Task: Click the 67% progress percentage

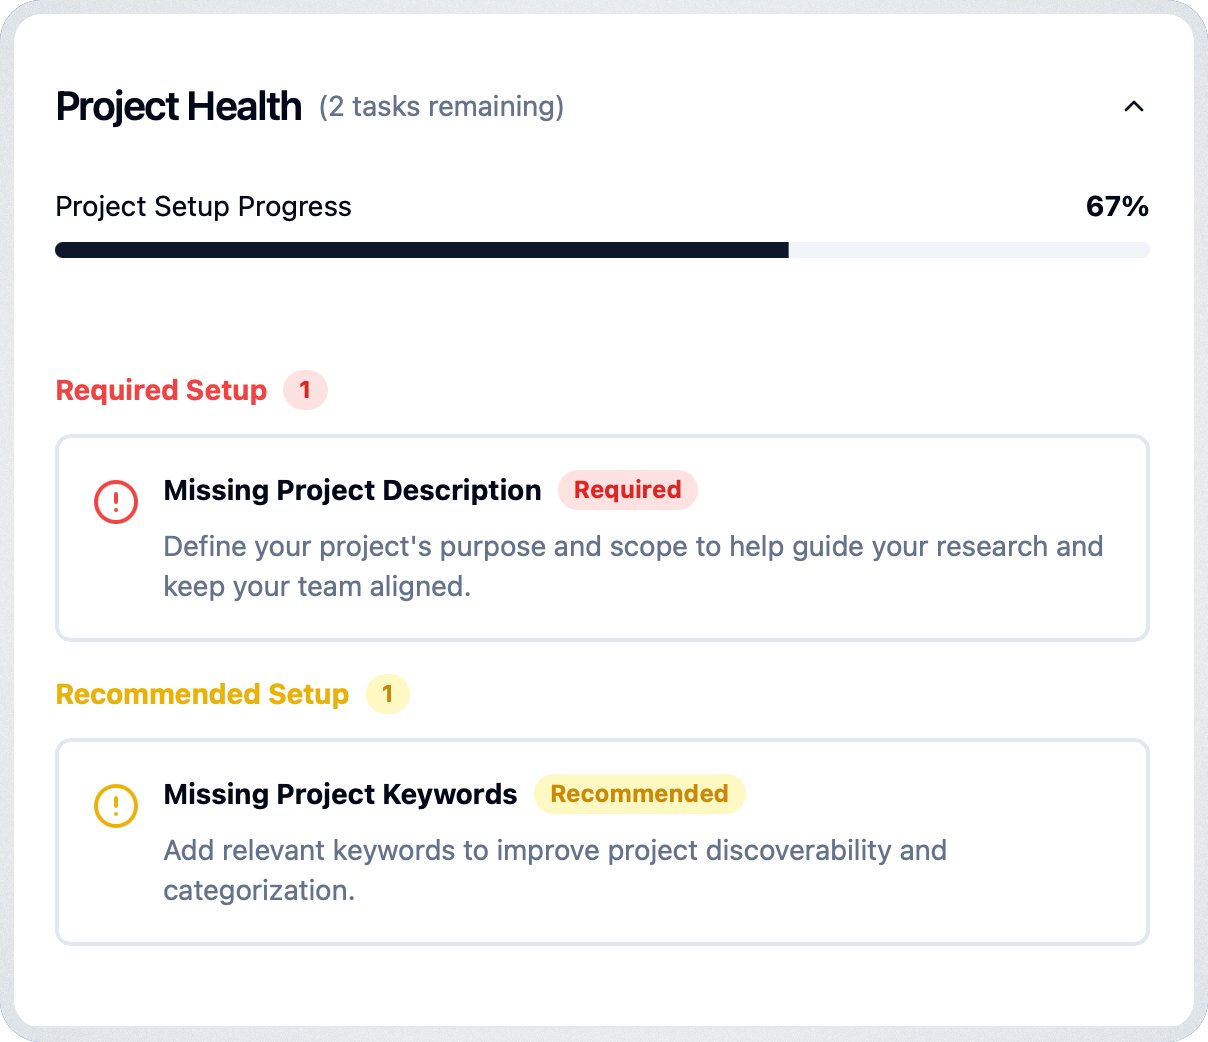Action: (1117, 206)
